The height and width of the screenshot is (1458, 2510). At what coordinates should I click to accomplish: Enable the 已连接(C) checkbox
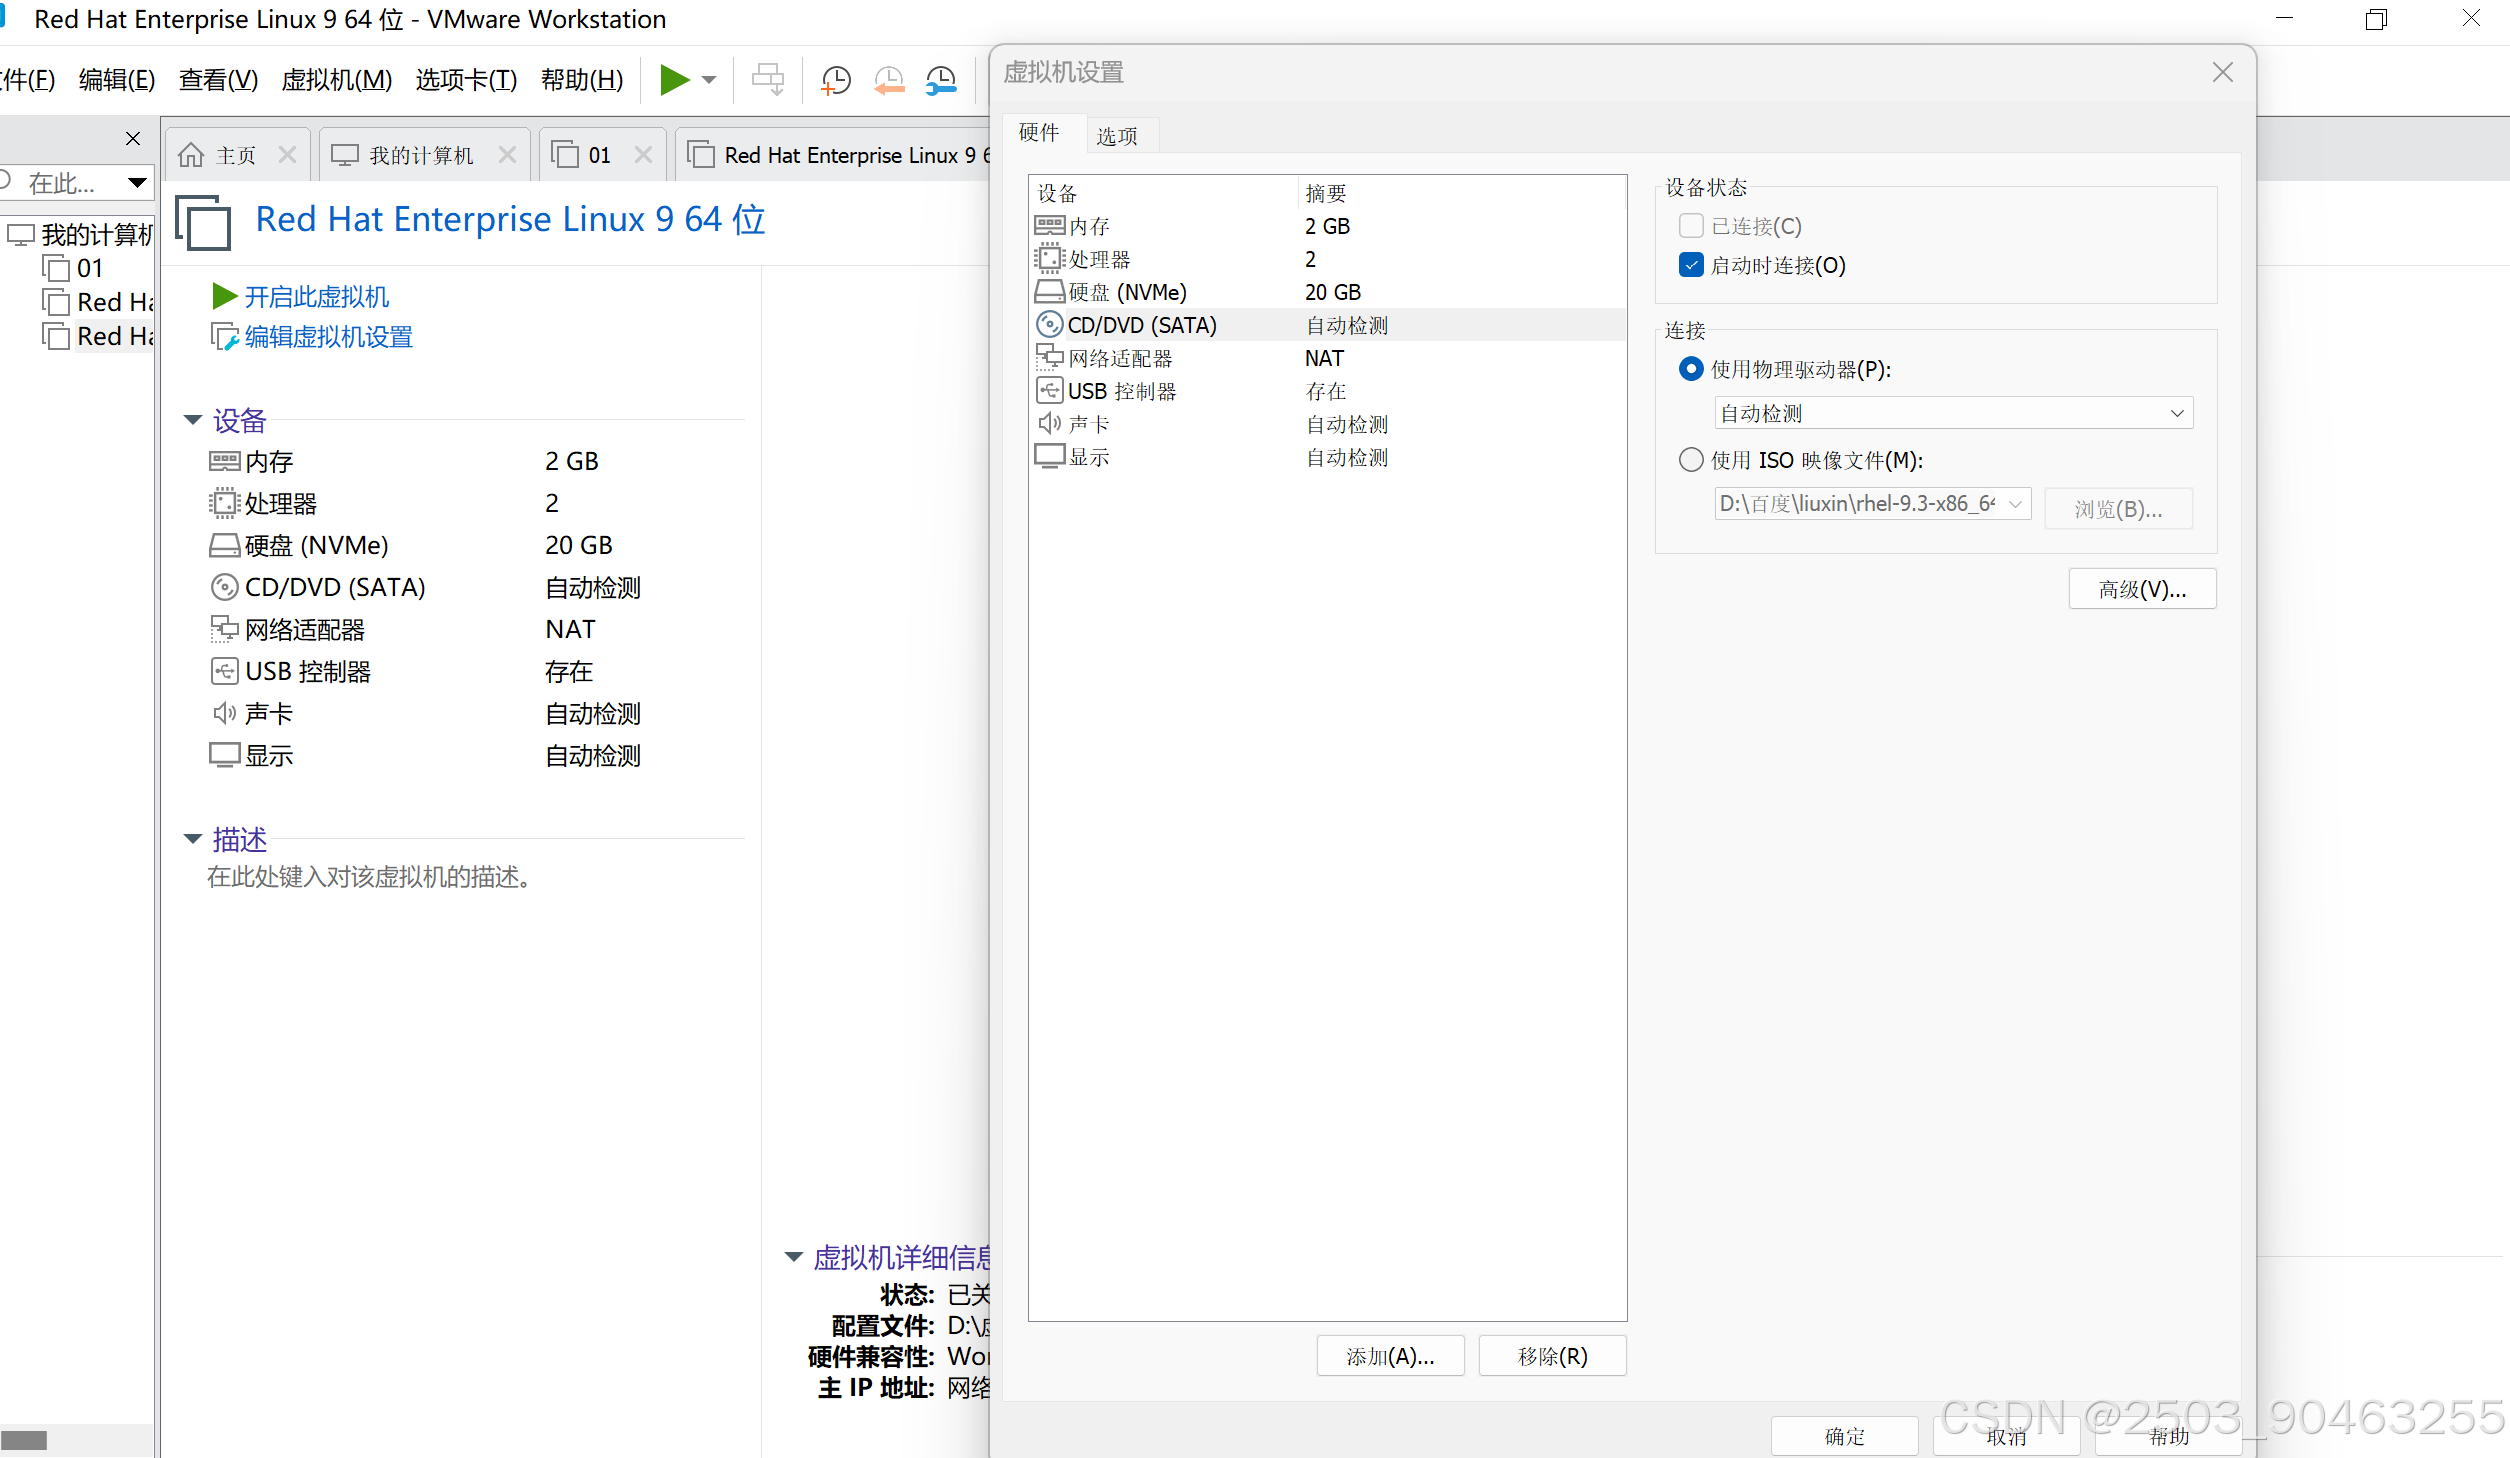1691,226
